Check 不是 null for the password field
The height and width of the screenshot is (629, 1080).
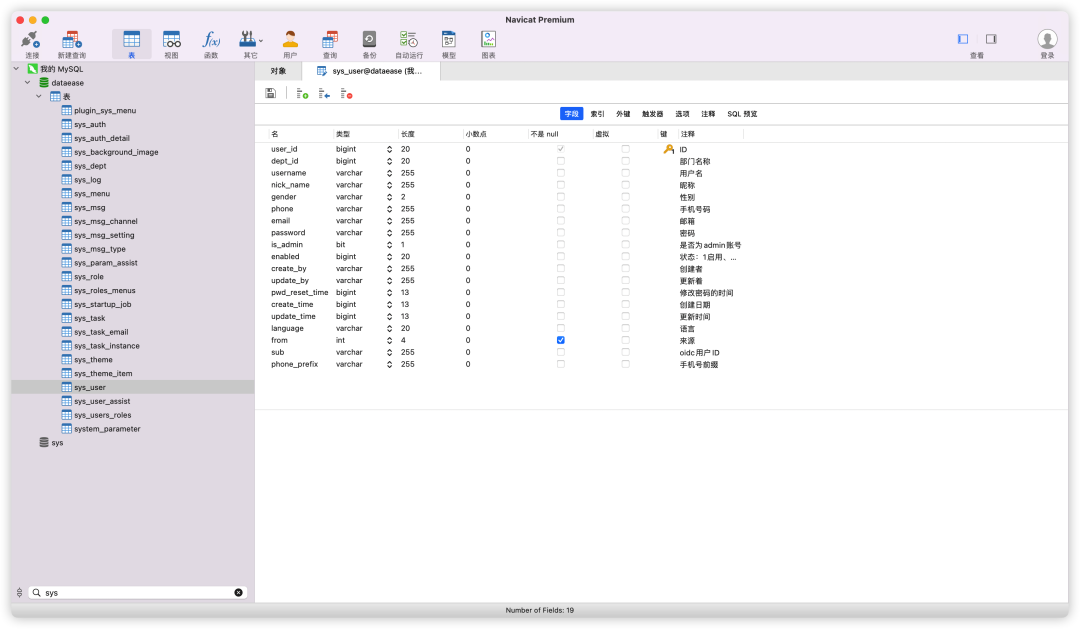(560, 232)
